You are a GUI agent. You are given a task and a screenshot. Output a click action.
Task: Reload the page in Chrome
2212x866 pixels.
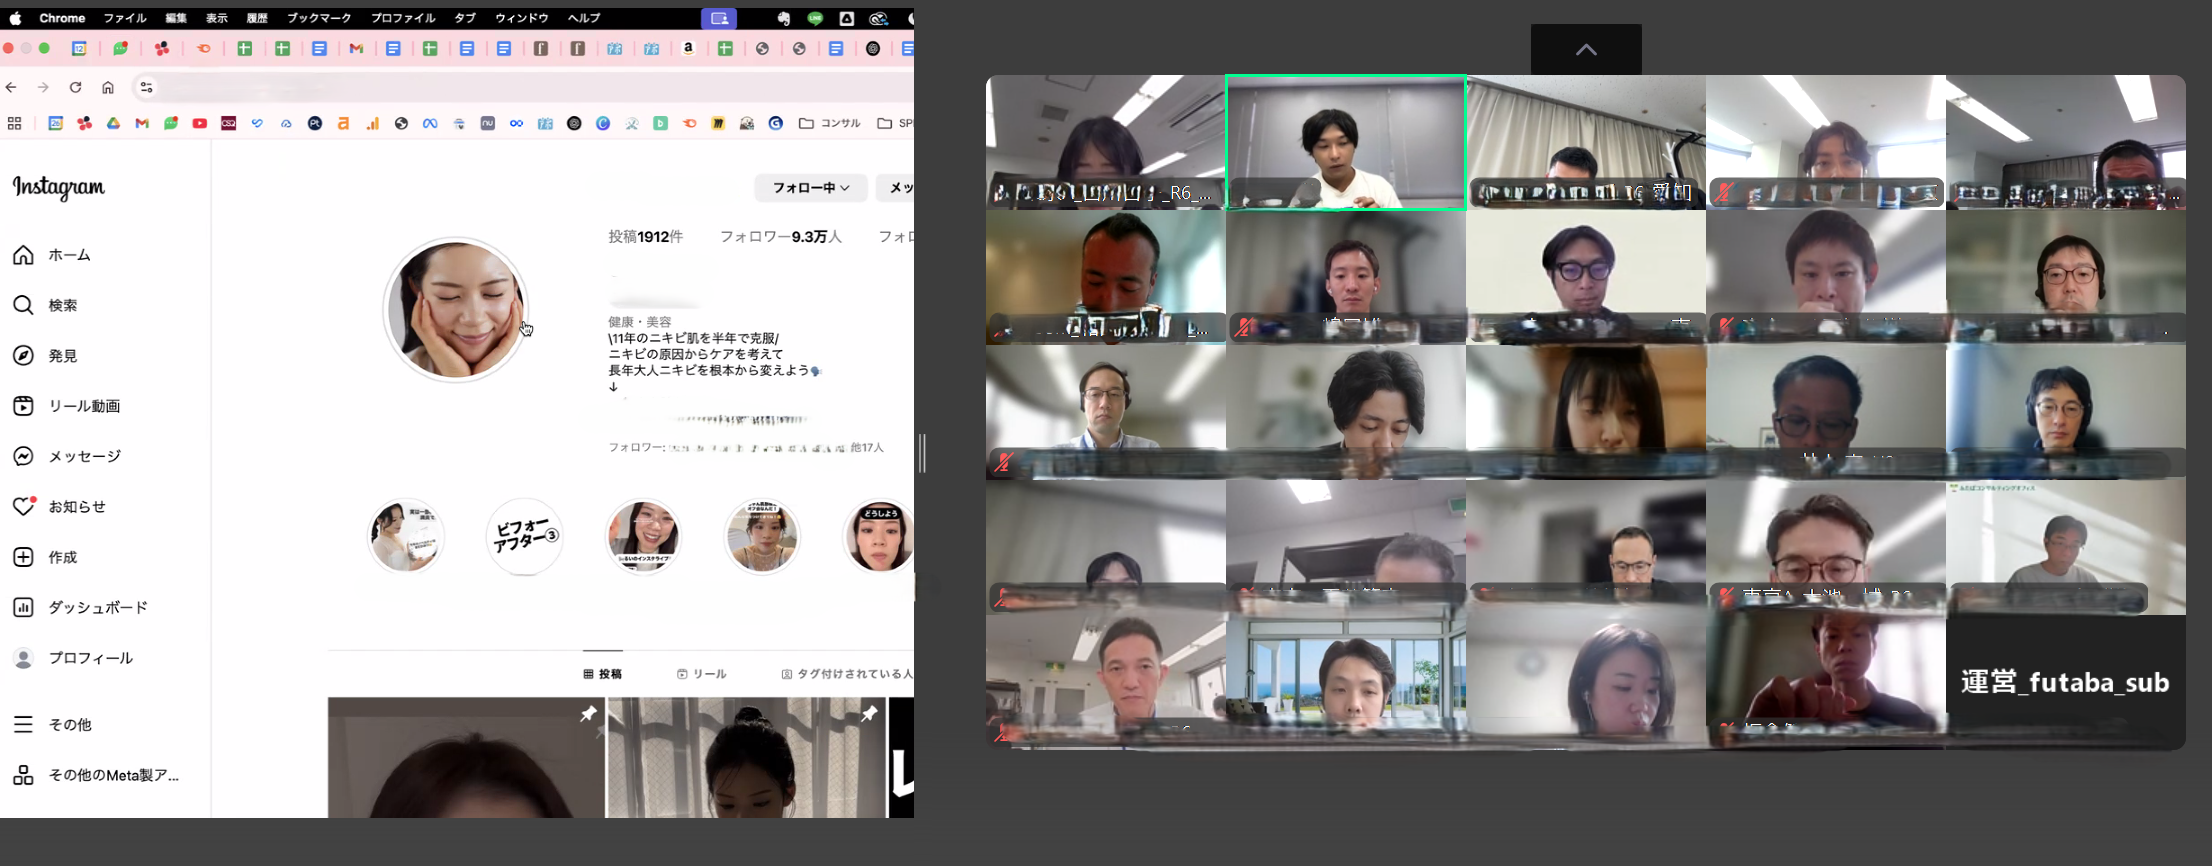(x=75, y=88)
